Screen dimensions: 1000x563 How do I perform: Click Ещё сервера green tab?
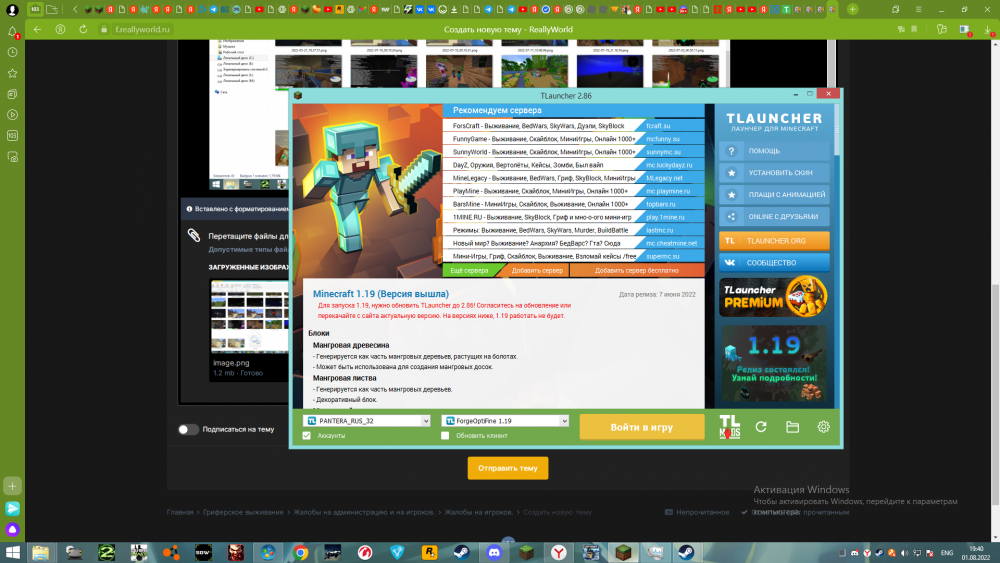pyautogui.click(x=469, y=270)
